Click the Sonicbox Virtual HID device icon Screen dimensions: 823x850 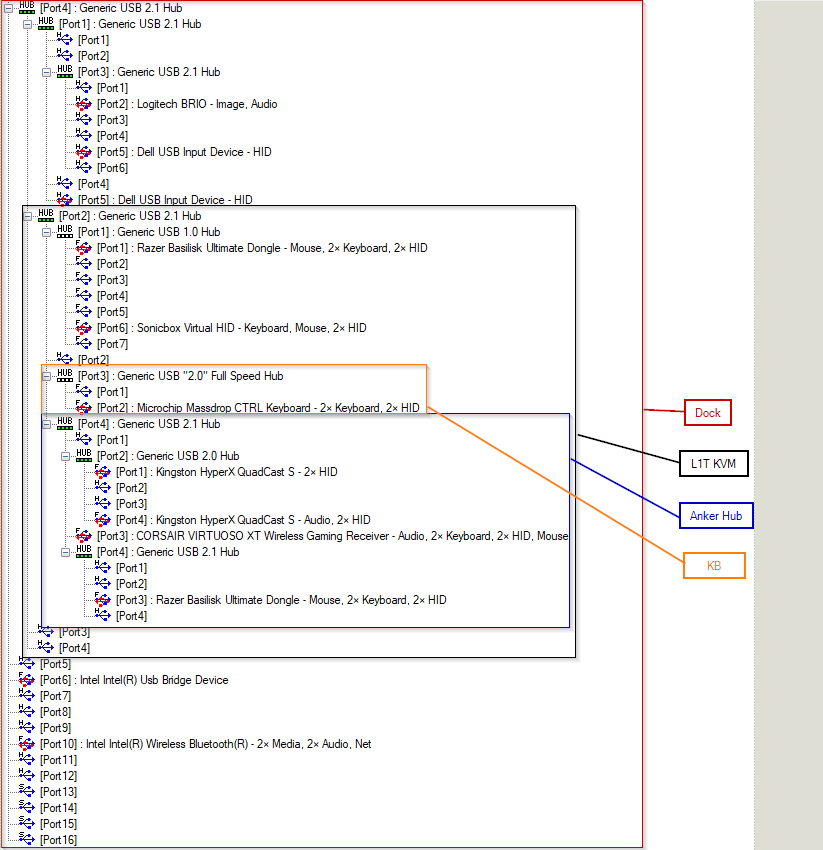point(84,328)
